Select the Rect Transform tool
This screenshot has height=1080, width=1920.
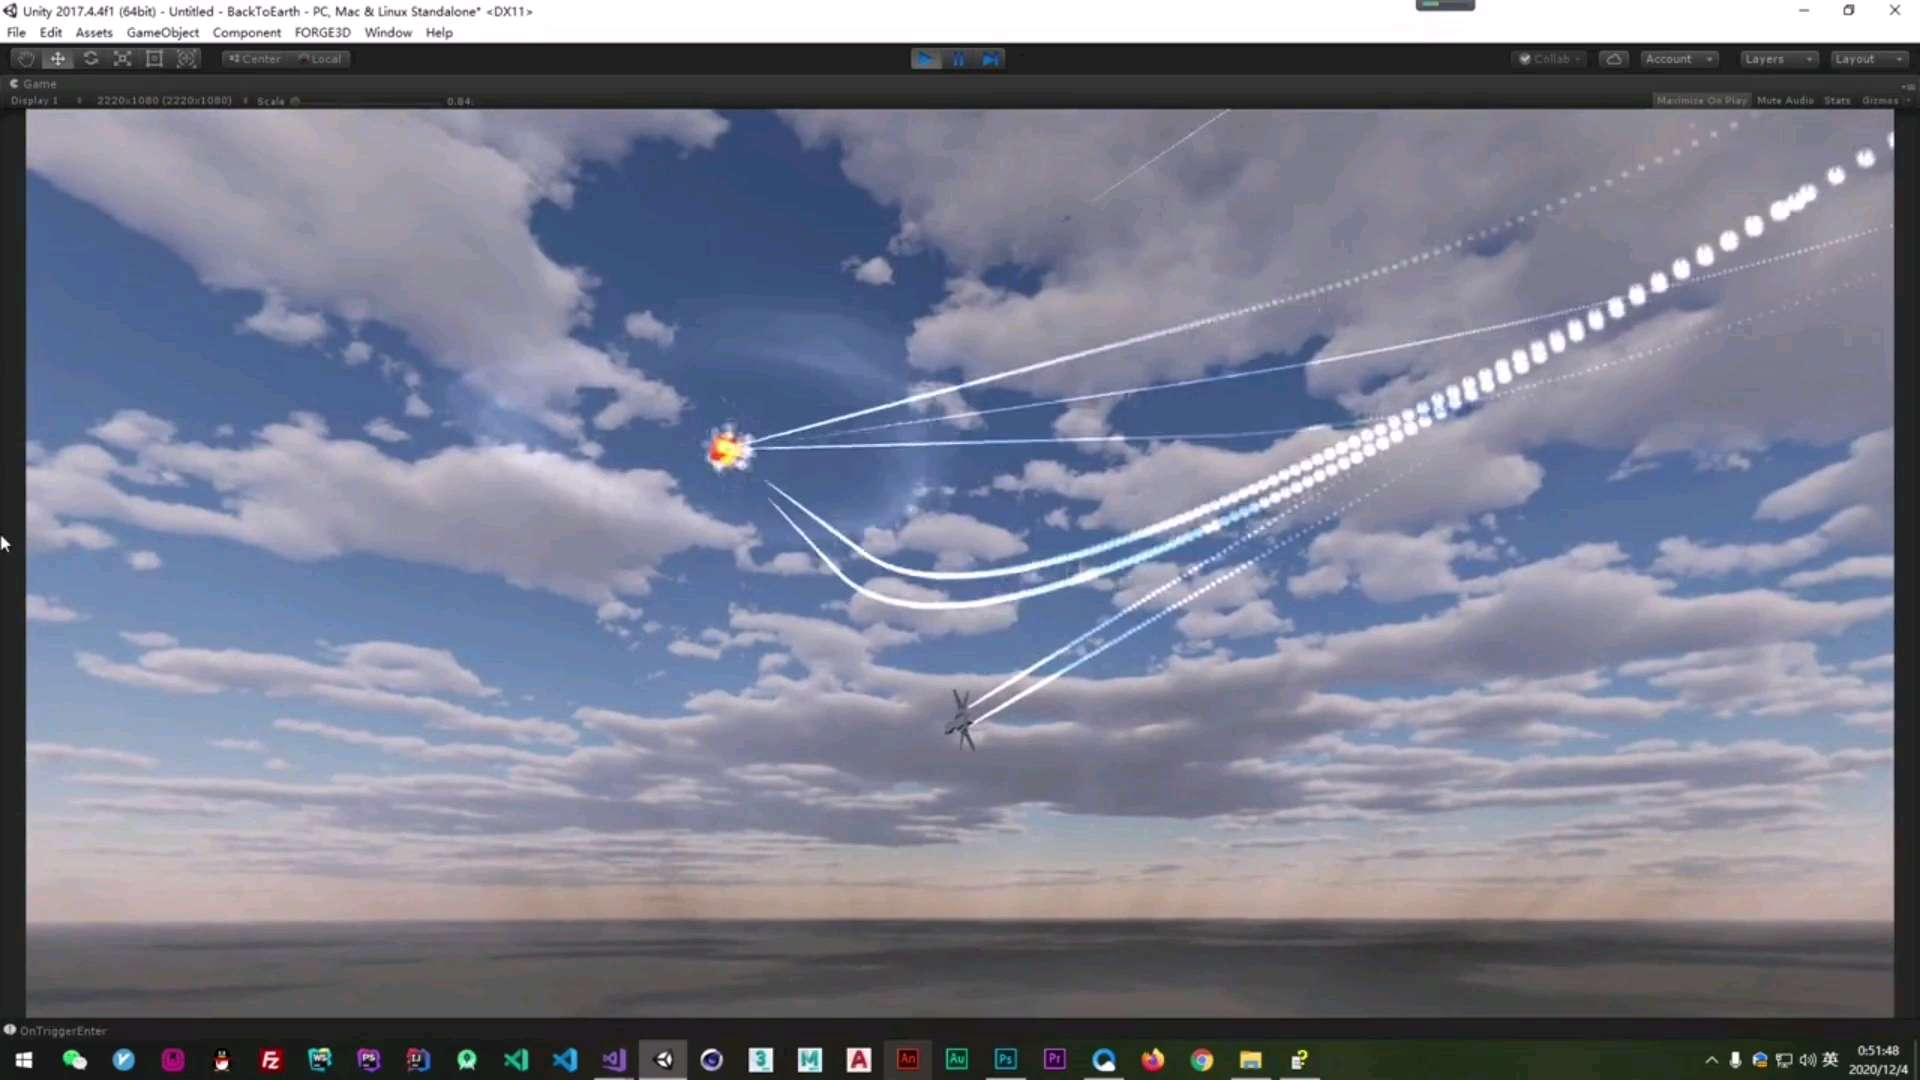(154, 58)
